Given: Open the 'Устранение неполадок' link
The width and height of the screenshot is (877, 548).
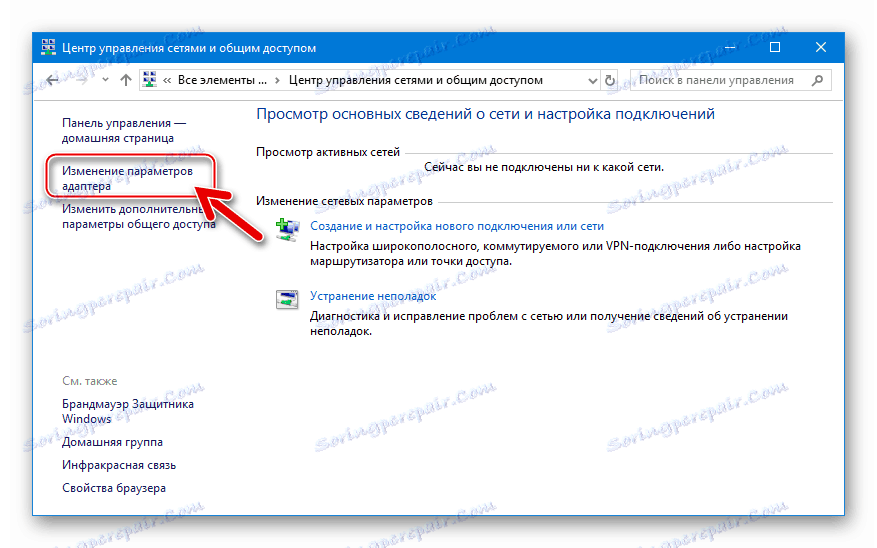Looking at the screenshot, I should click(x=373, y=296).
